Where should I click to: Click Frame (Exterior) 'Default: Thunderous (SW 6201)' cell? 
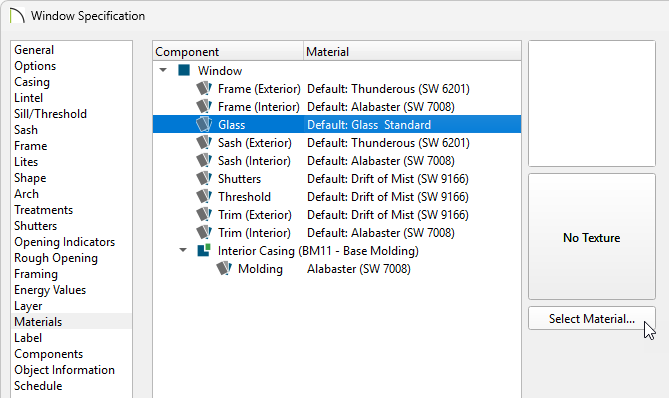coord(388,89)
